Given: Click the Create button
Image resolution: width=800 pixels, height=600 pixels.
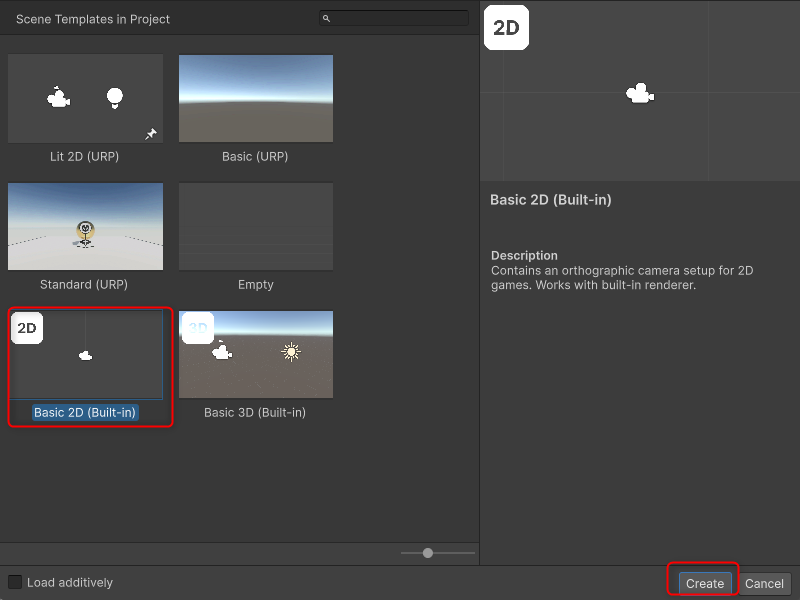Looking at the screenshot, I should tap(705, 583).
